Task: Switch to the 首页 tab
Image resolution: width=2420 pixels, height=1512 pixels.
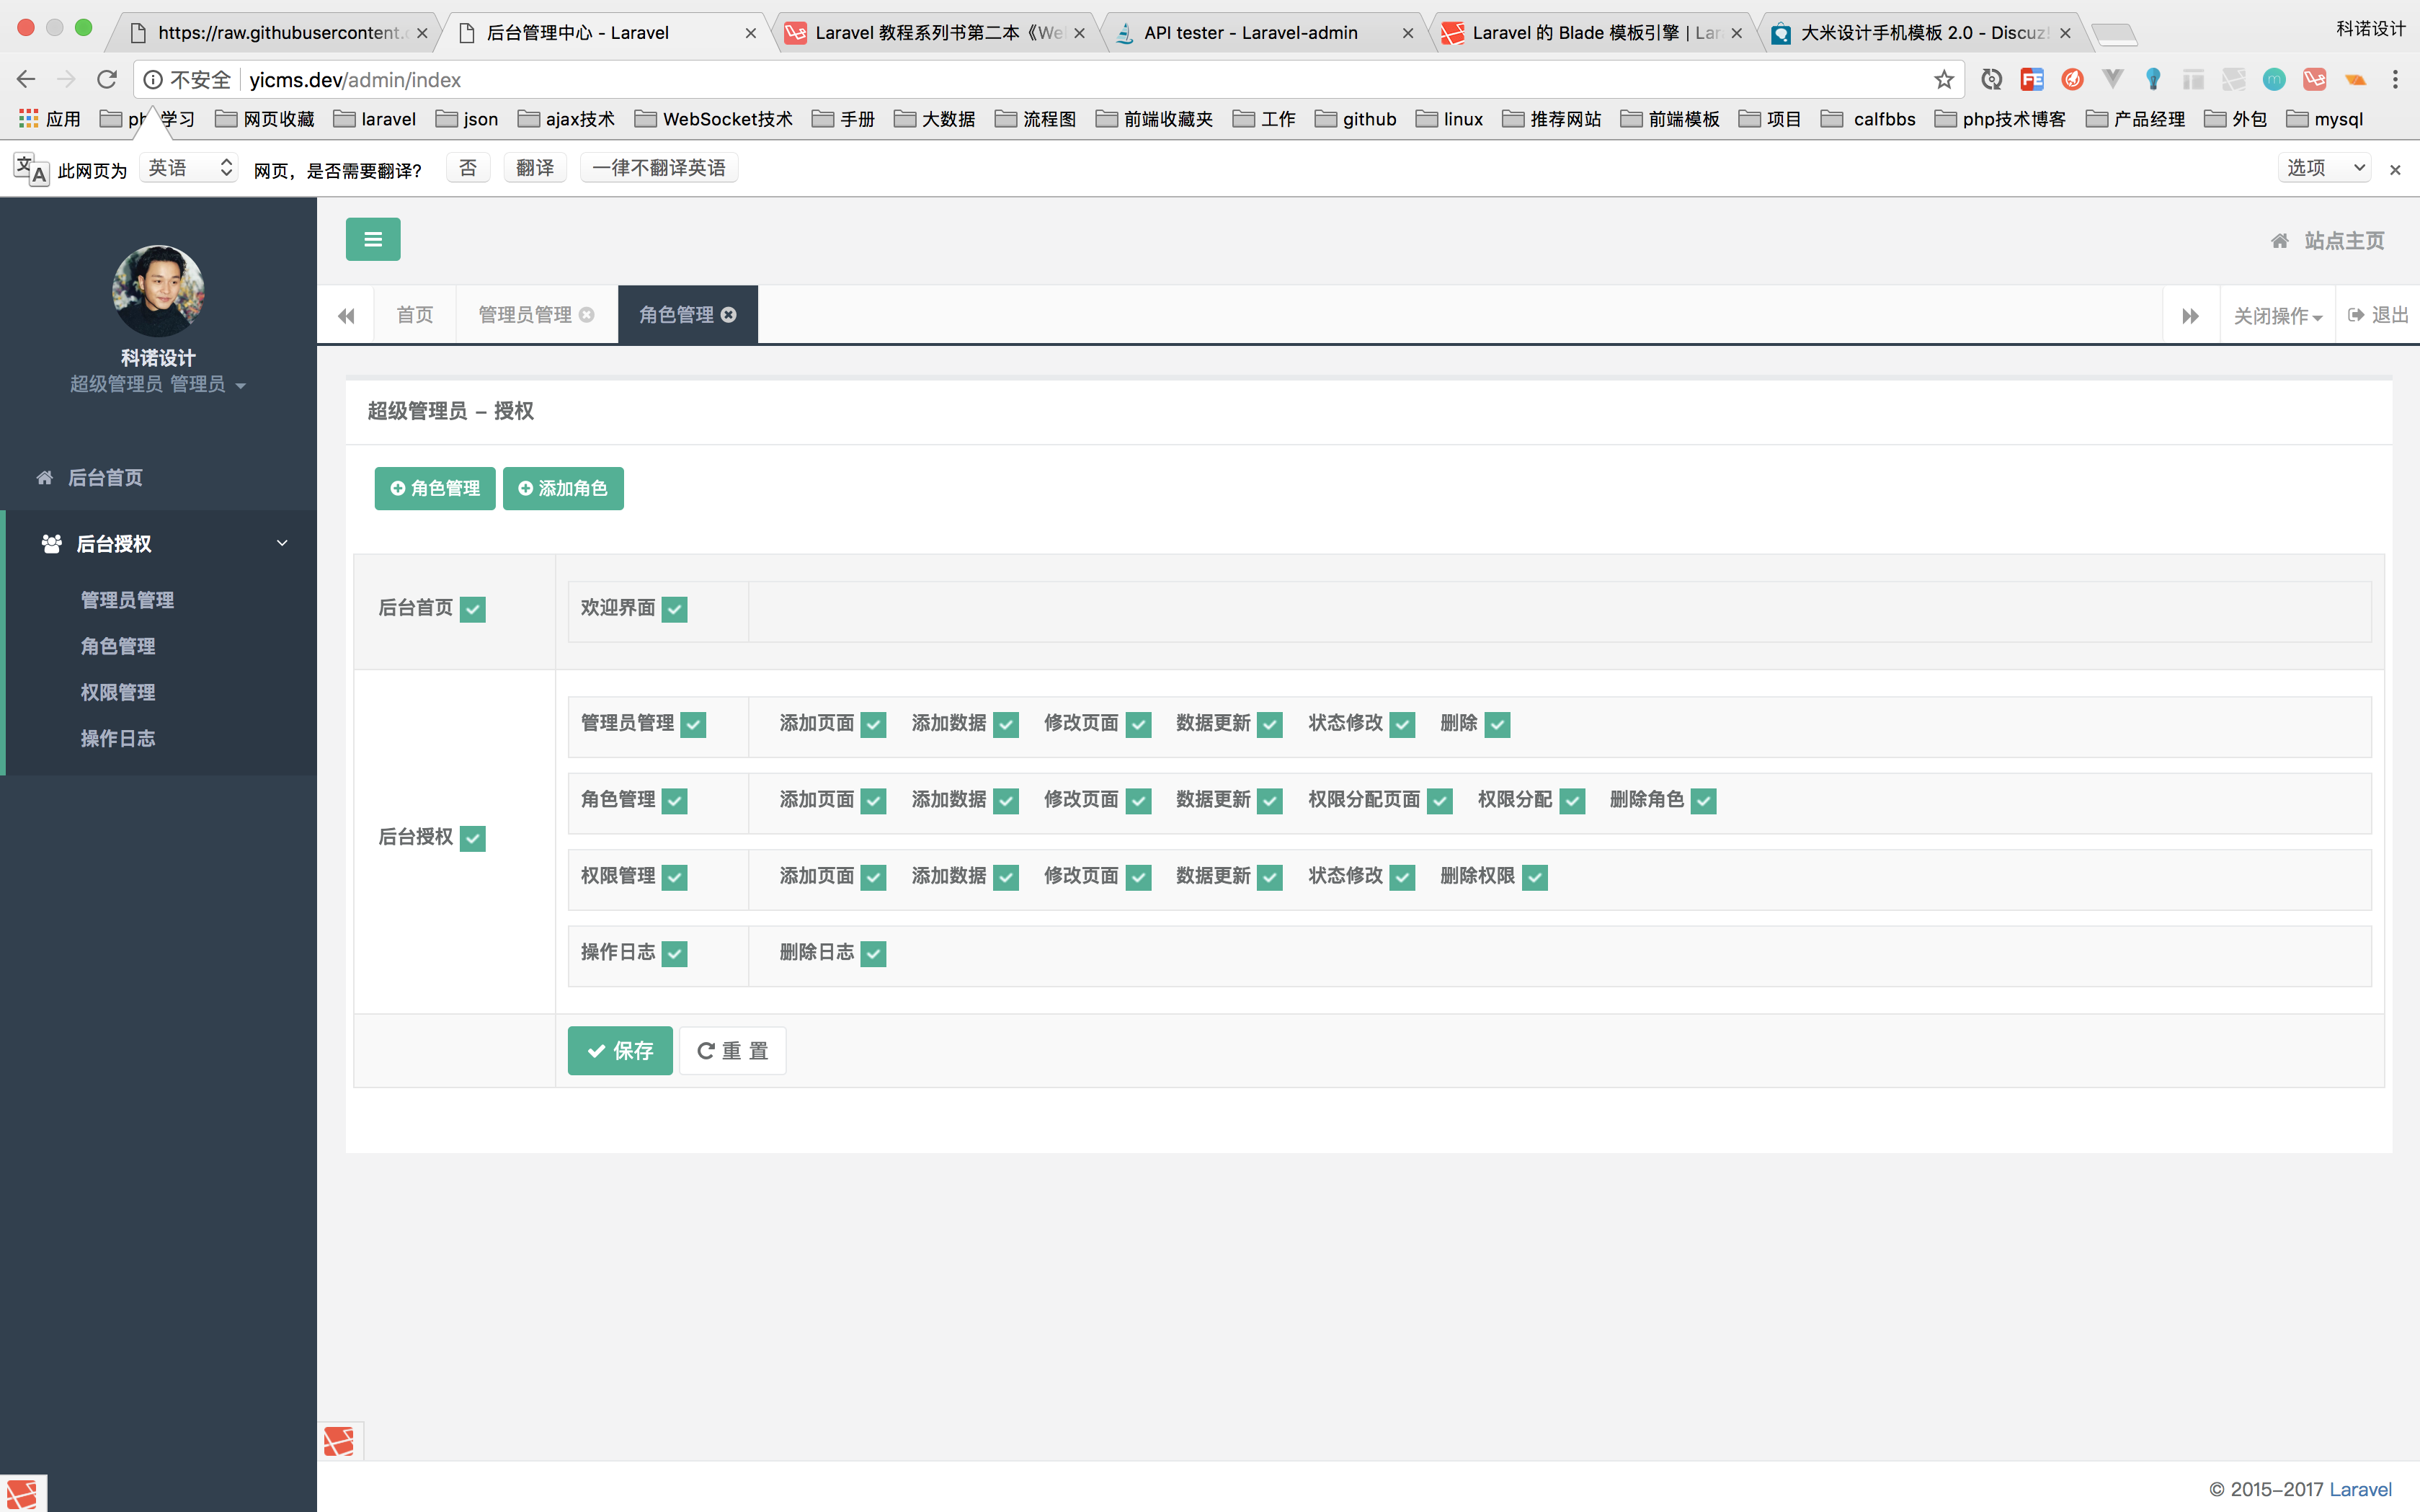Action: coord(415,315)
